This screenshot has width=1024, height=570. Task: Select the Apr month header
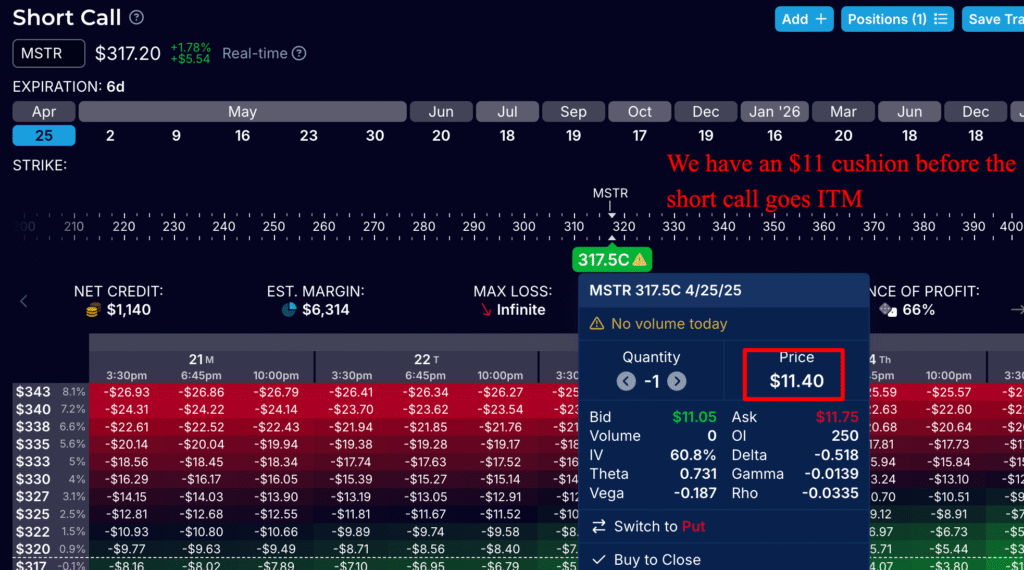[44, 112]
